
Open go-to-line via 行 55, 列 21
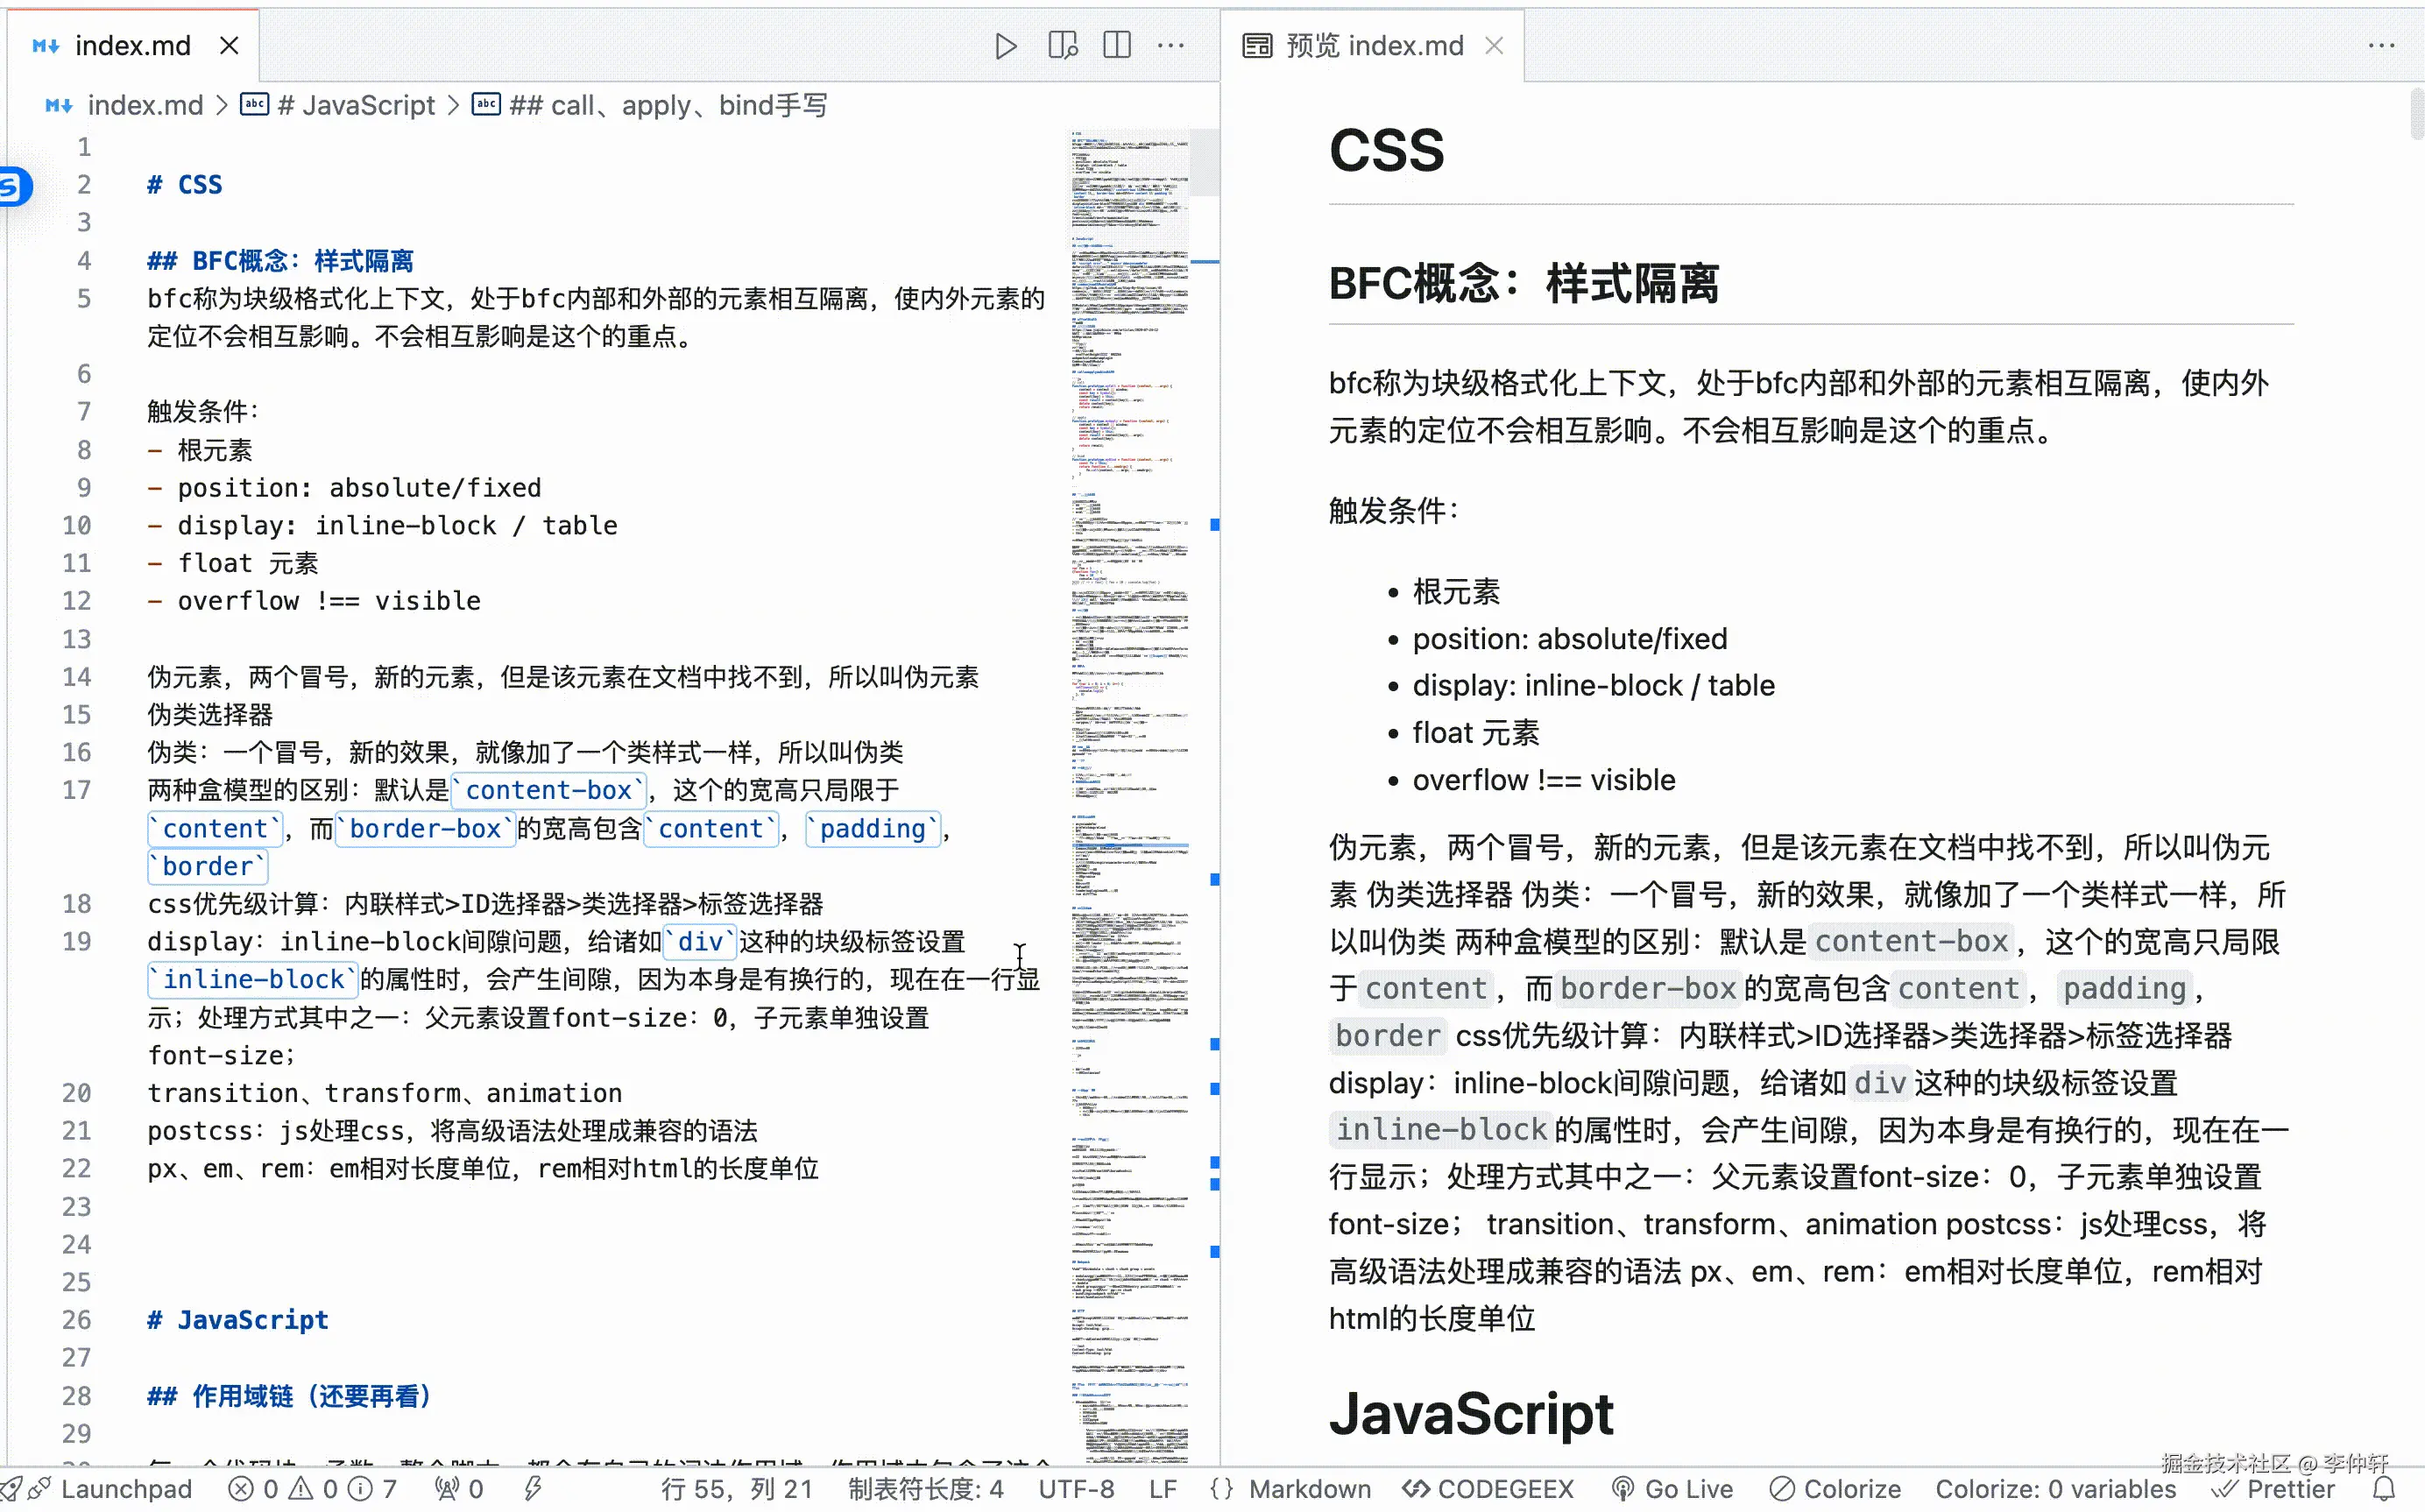point(737,1488)
